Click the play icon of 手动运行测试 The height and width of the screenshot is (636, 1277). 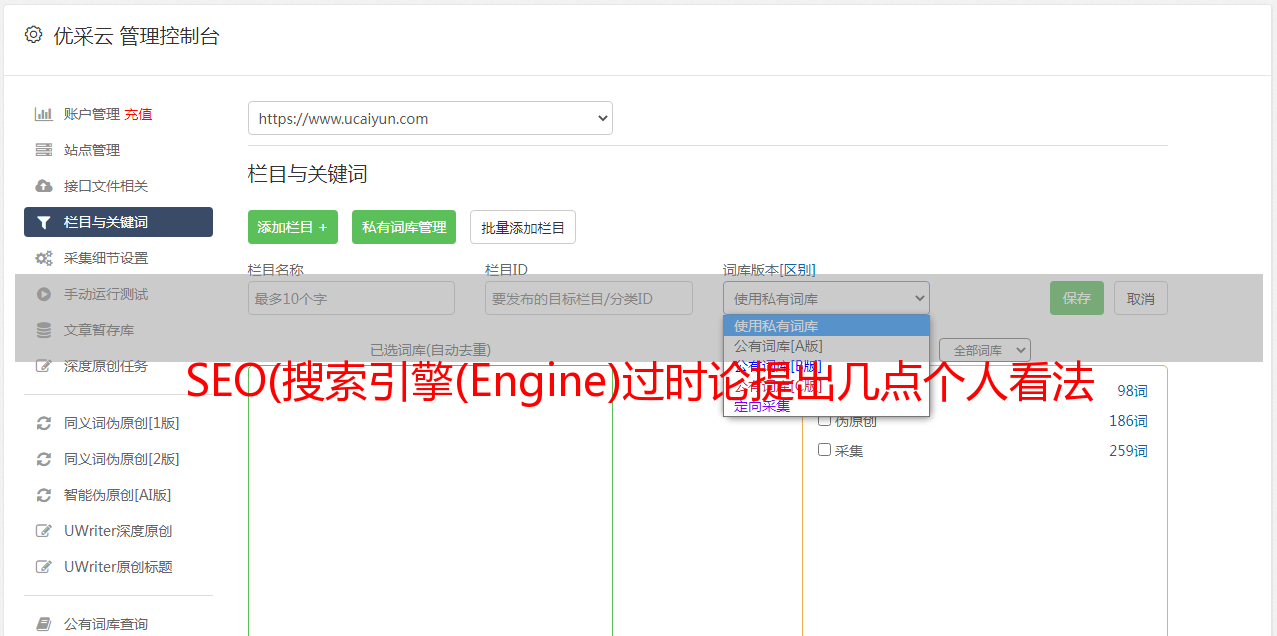pos(43,294)
